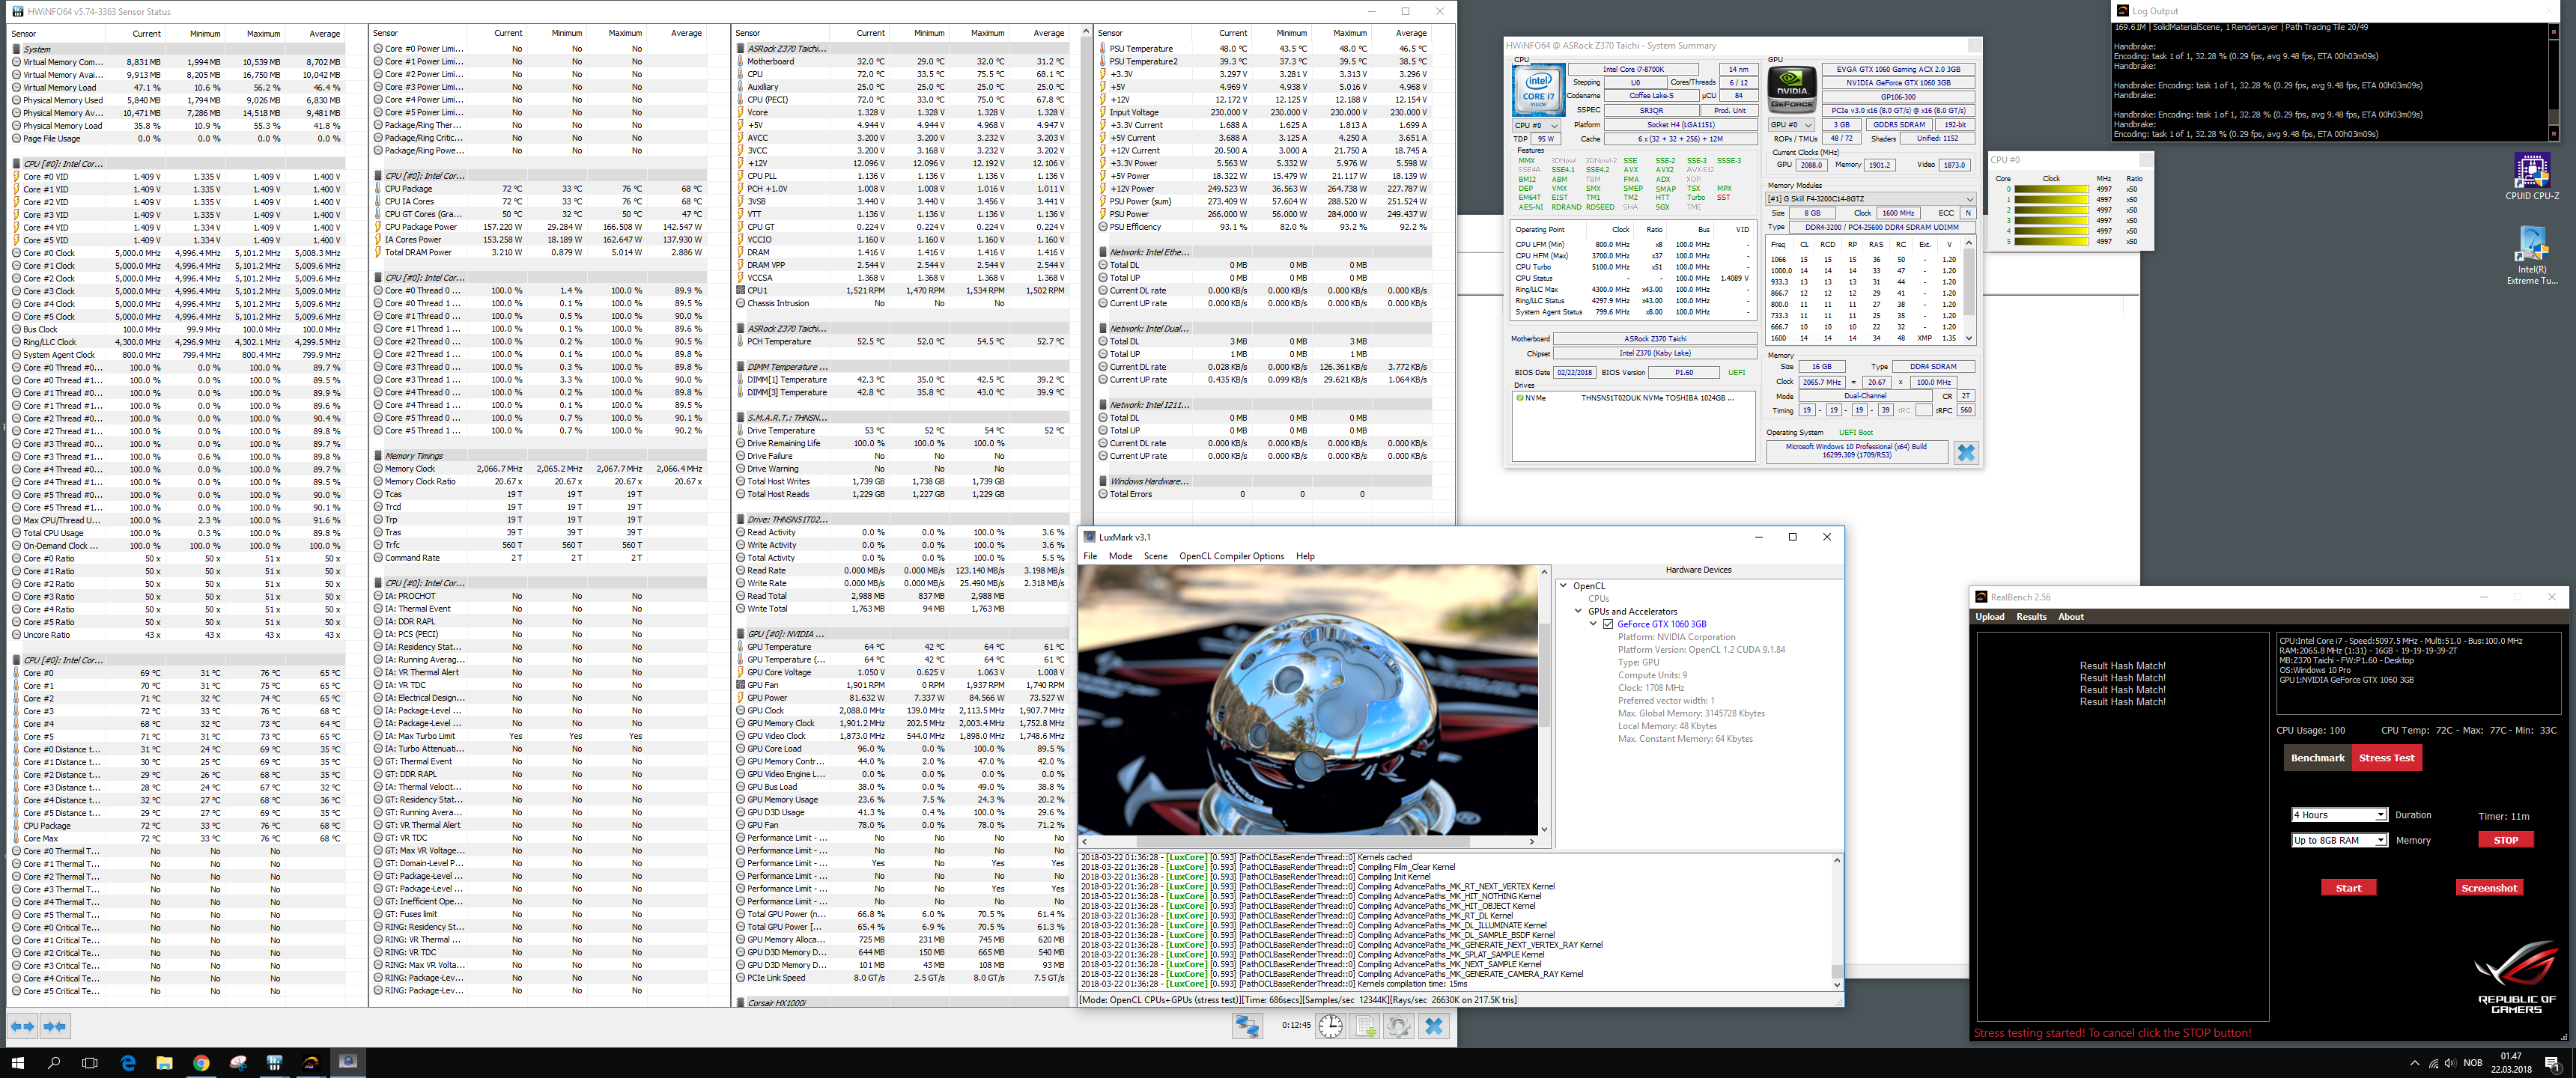Open the Intel Extreme Tuning desktop shortcut
The width and height of the screenshot is (2576, 1078).
[x=2531, y=256]
